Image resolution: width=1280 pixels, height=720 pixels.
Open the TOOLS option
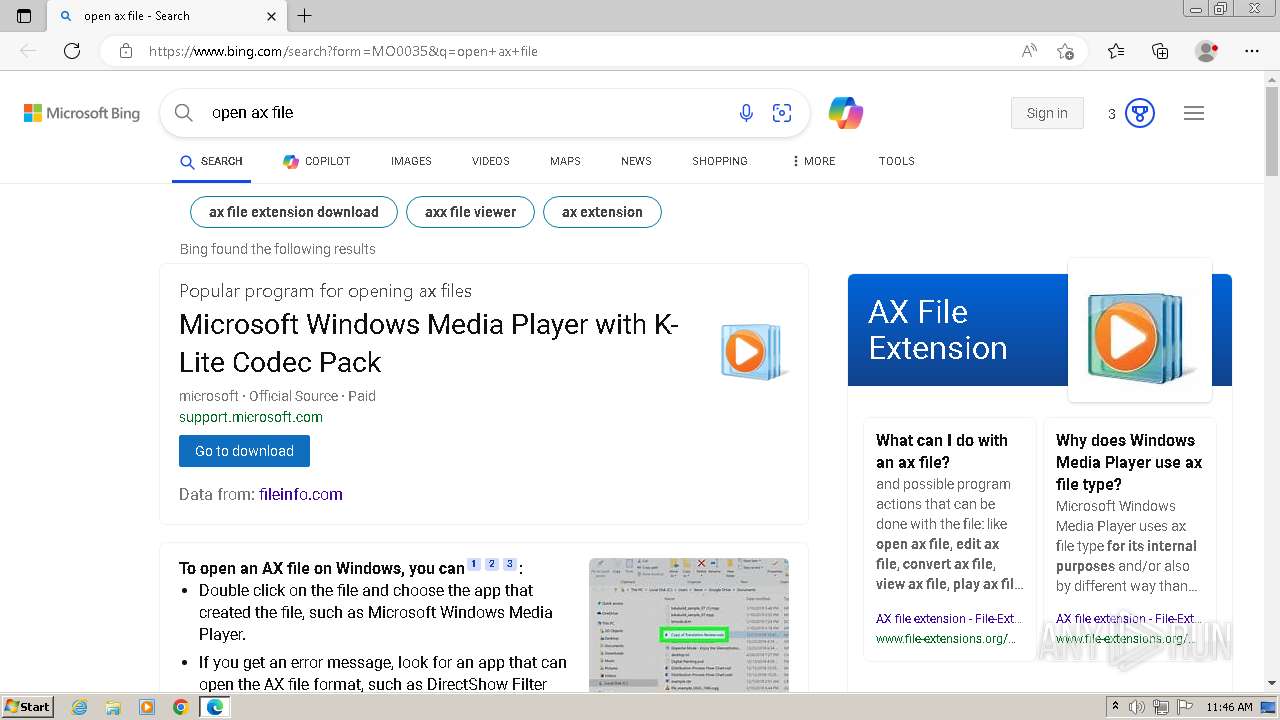pyautogui.click(x=897, y=161)
